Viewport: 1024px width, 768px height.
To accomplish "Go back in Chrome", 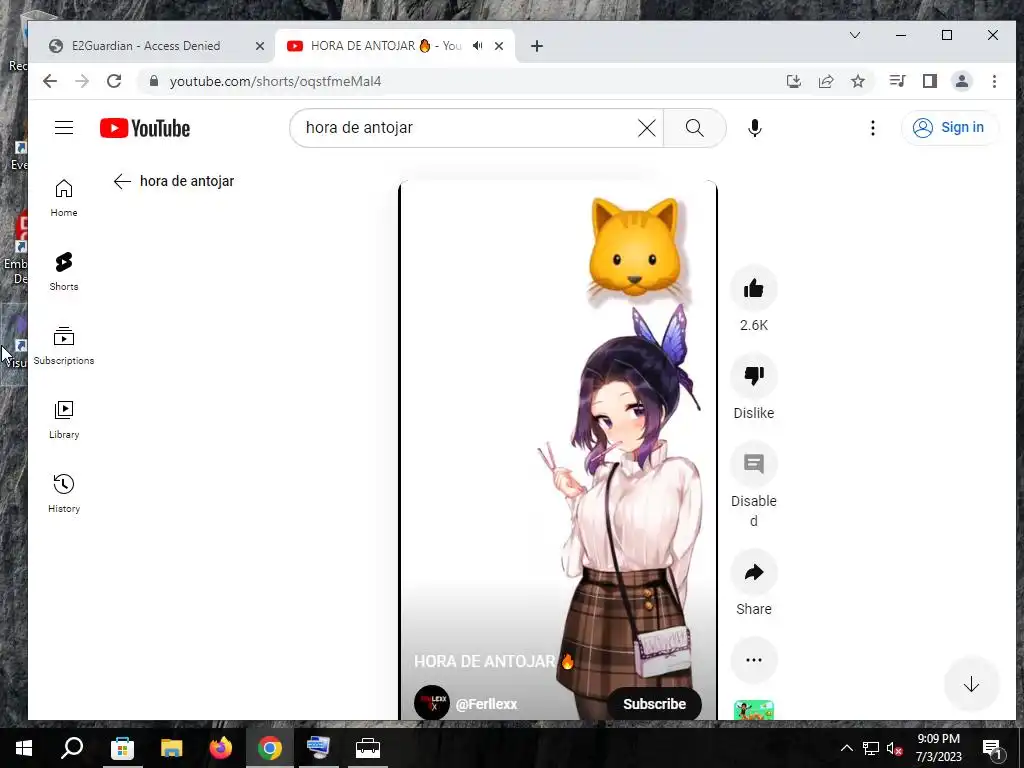I will coord(50,81).
